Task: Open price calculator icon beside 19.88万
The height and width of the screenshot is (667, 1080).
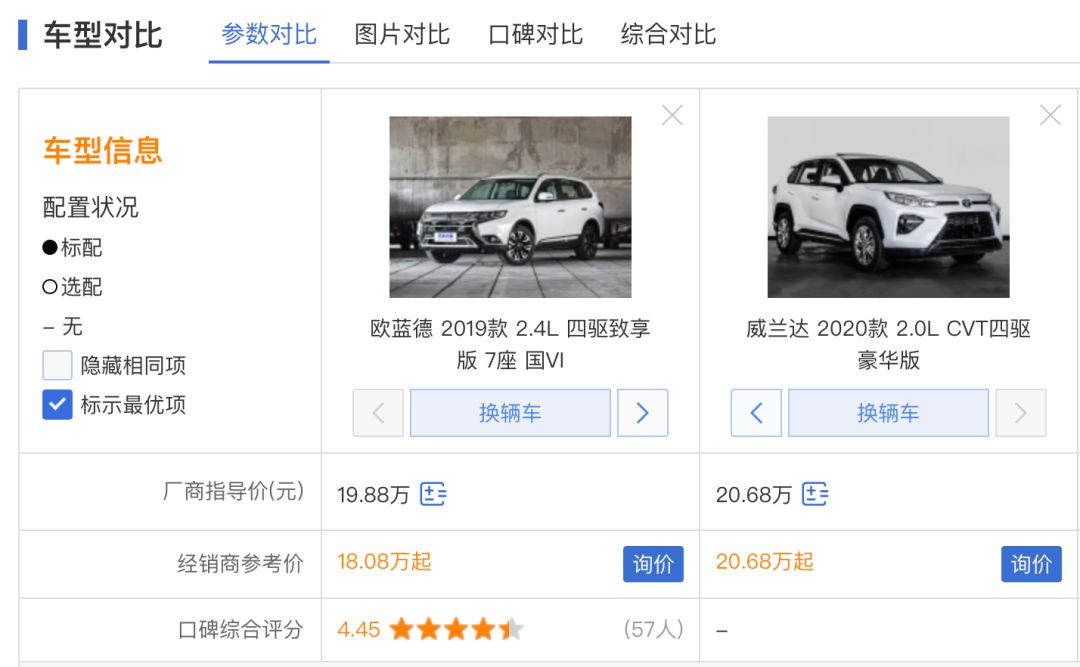Action: (433, 494)
